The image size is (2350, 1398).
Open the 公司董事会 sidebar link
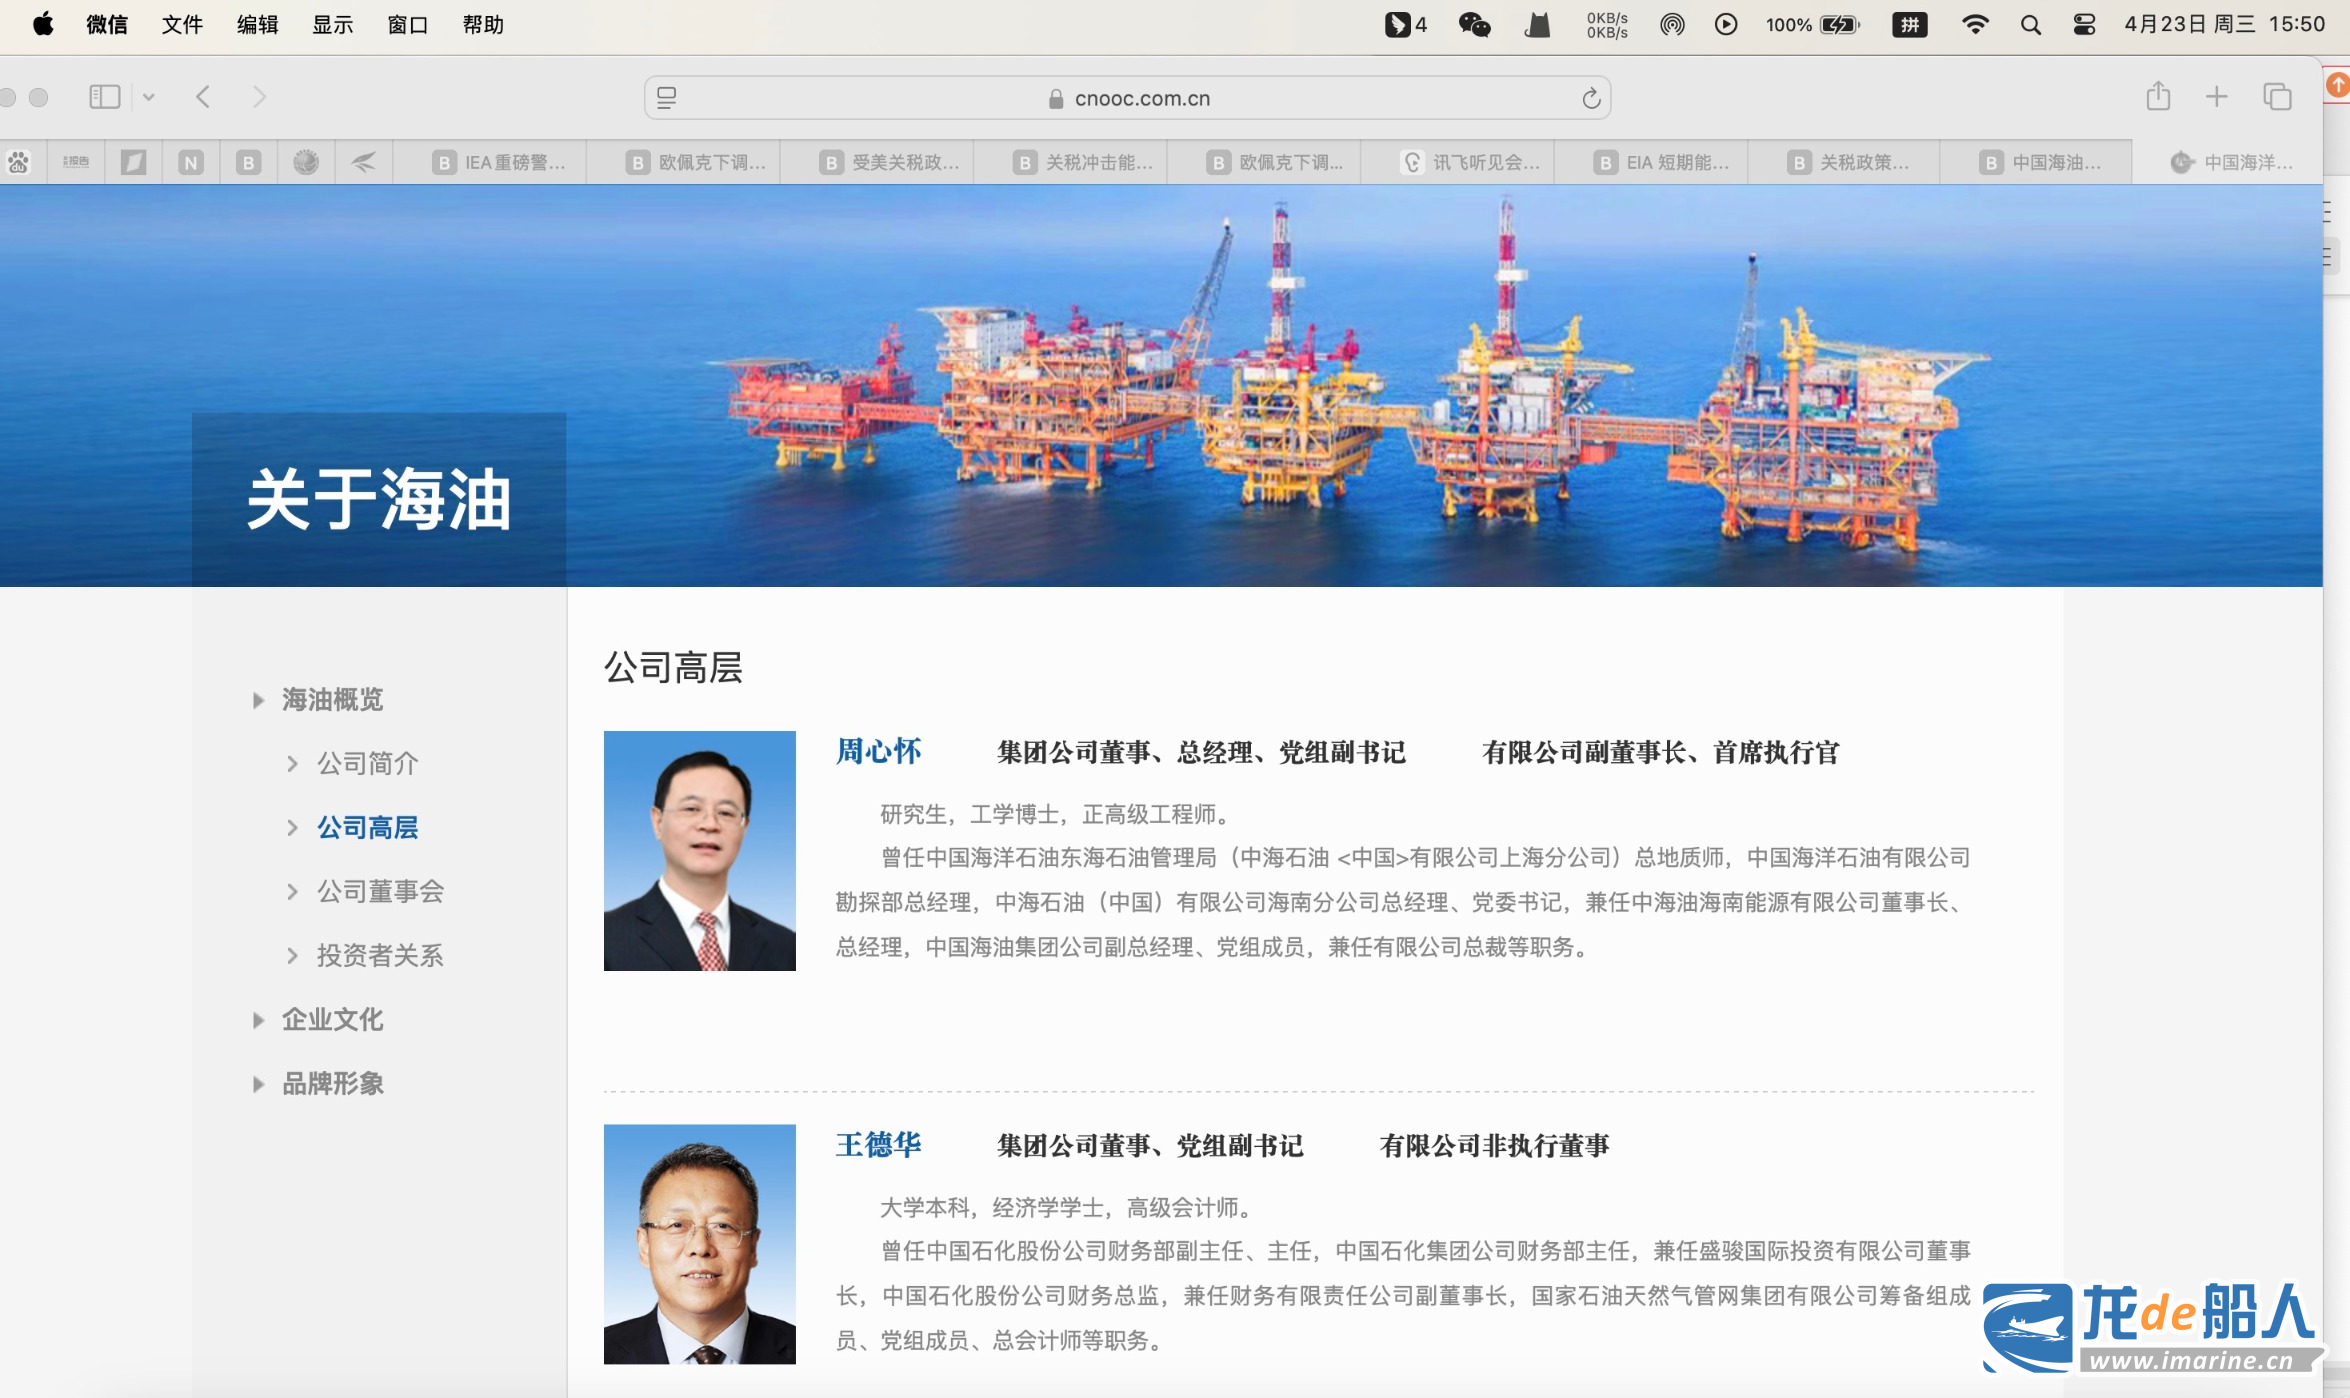[380, 891]
